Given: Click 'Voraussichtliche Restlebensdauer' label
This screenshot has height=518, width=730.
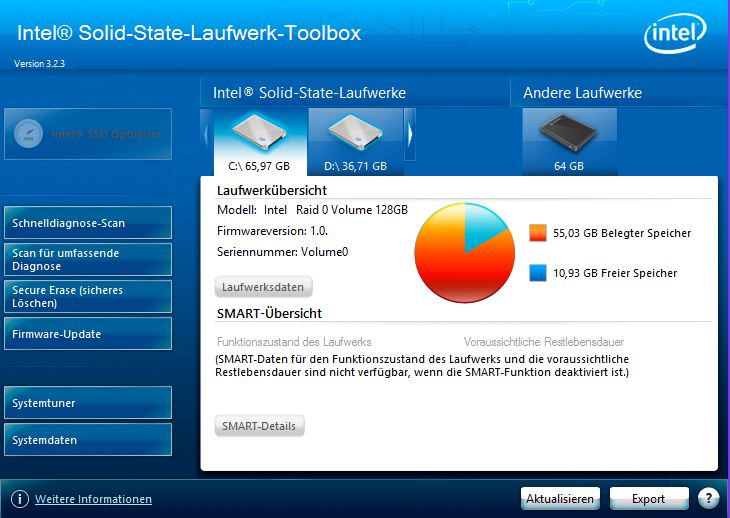Looking at the screenshot, I should click(x=544, y=342).
